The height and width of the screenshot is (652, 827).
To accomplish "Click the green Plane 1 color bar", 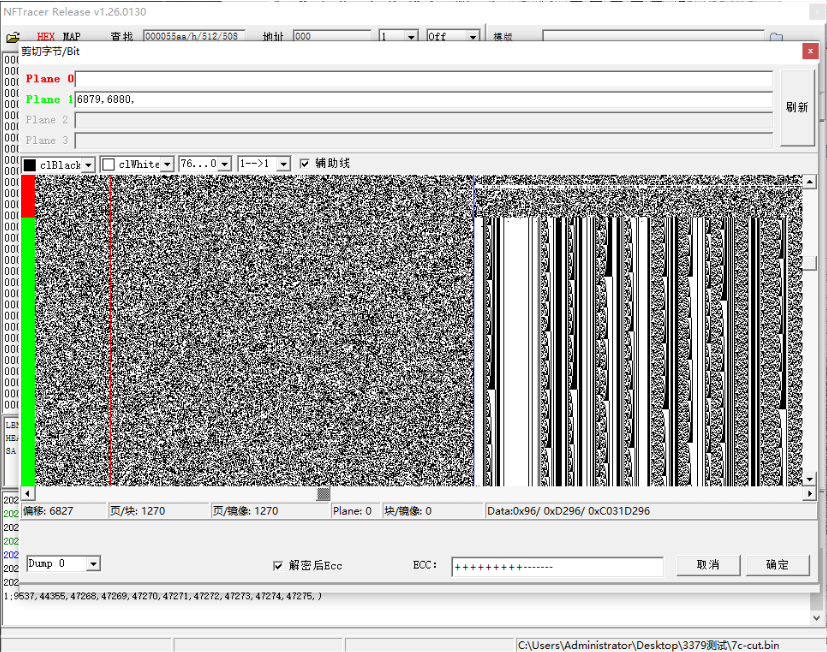I will click(28, 351).
